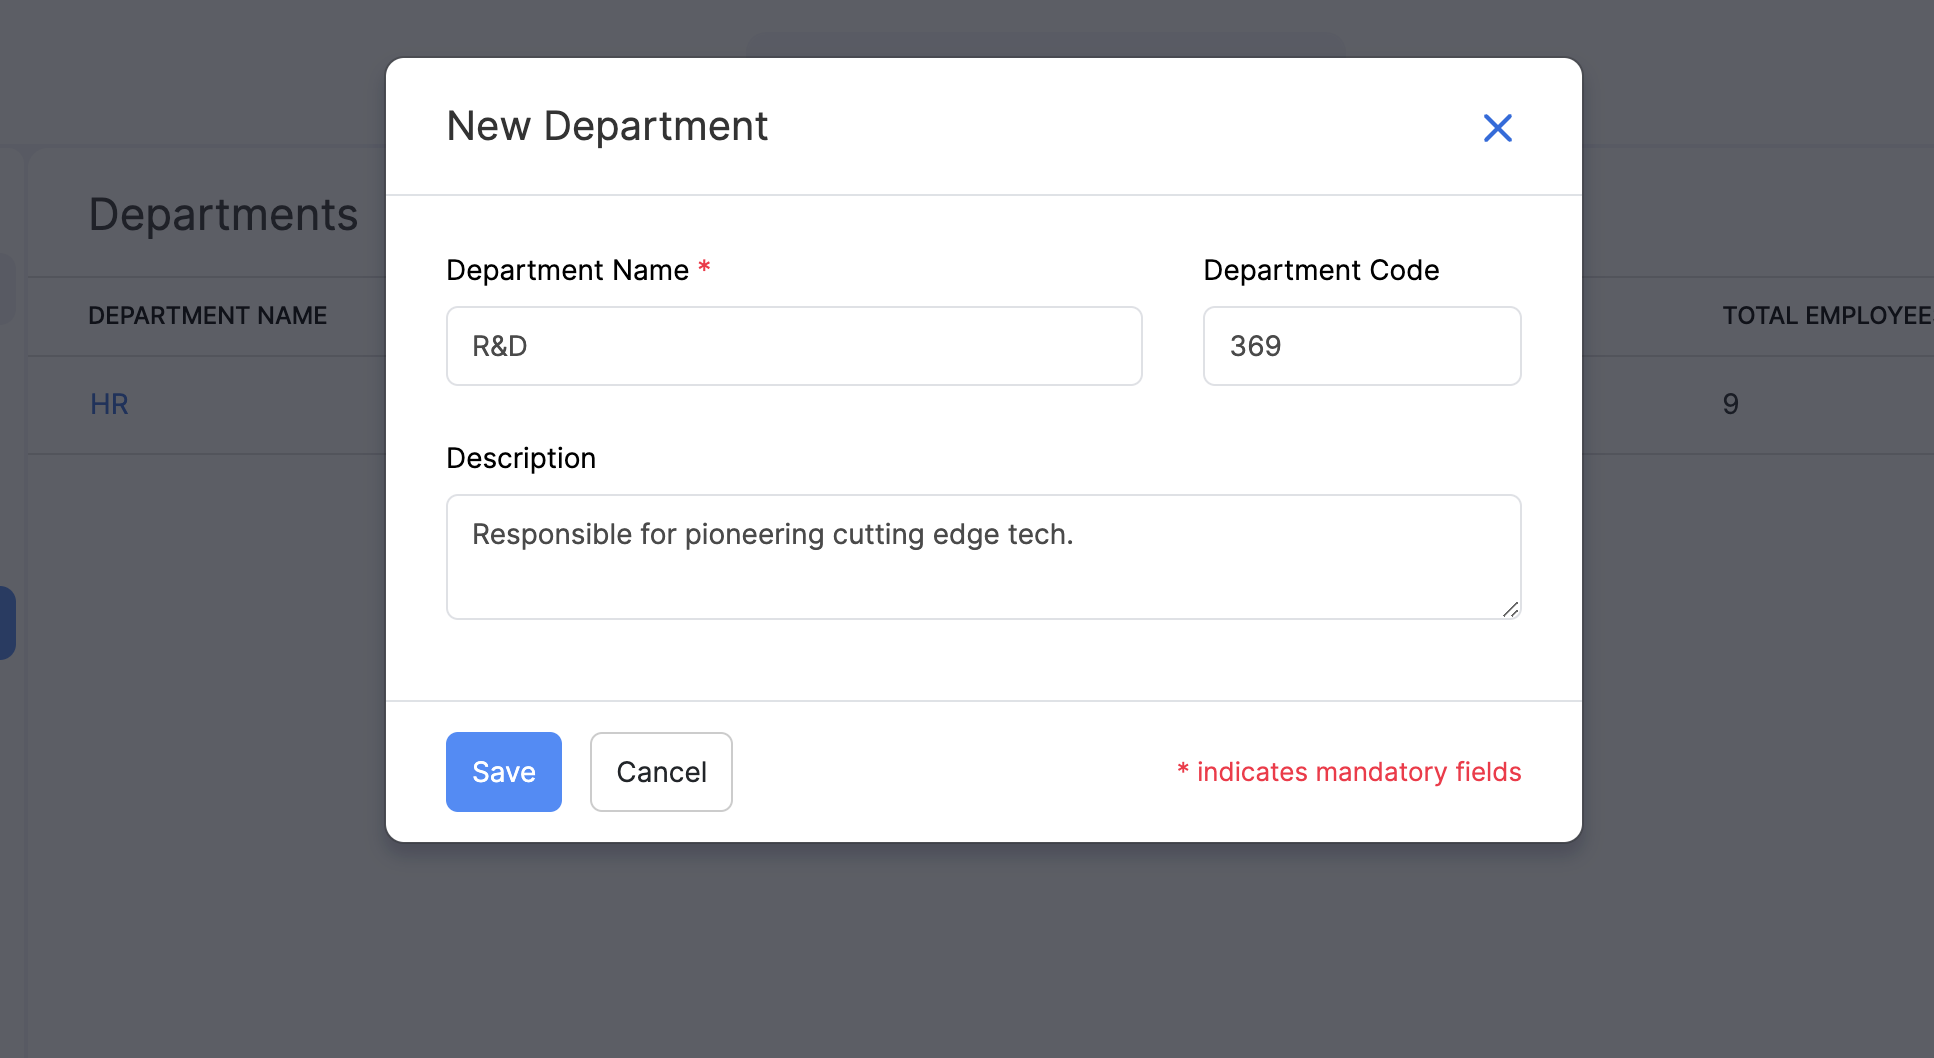Image resolution: width=1934 pixels, height=1058 pixels.
Task: Open the HR department details
Action: [x=108, y=404]
